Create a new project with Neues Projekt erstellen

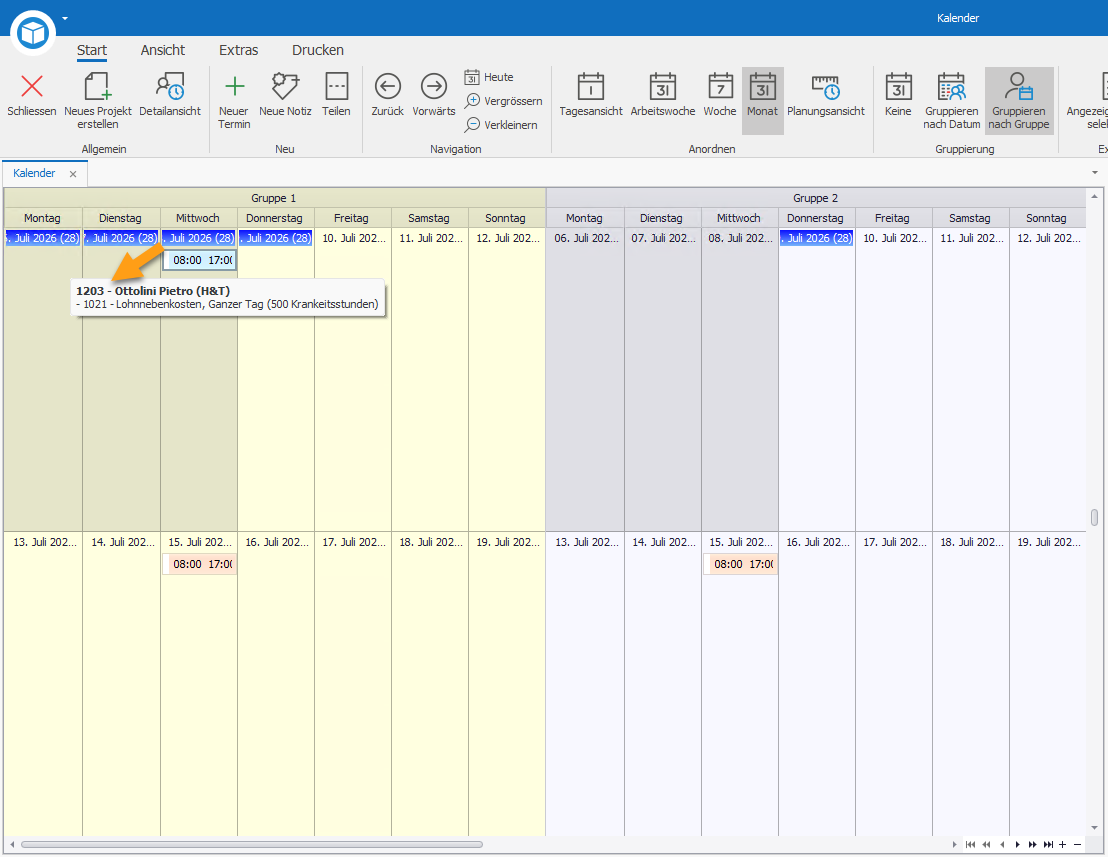coord(98,100)
